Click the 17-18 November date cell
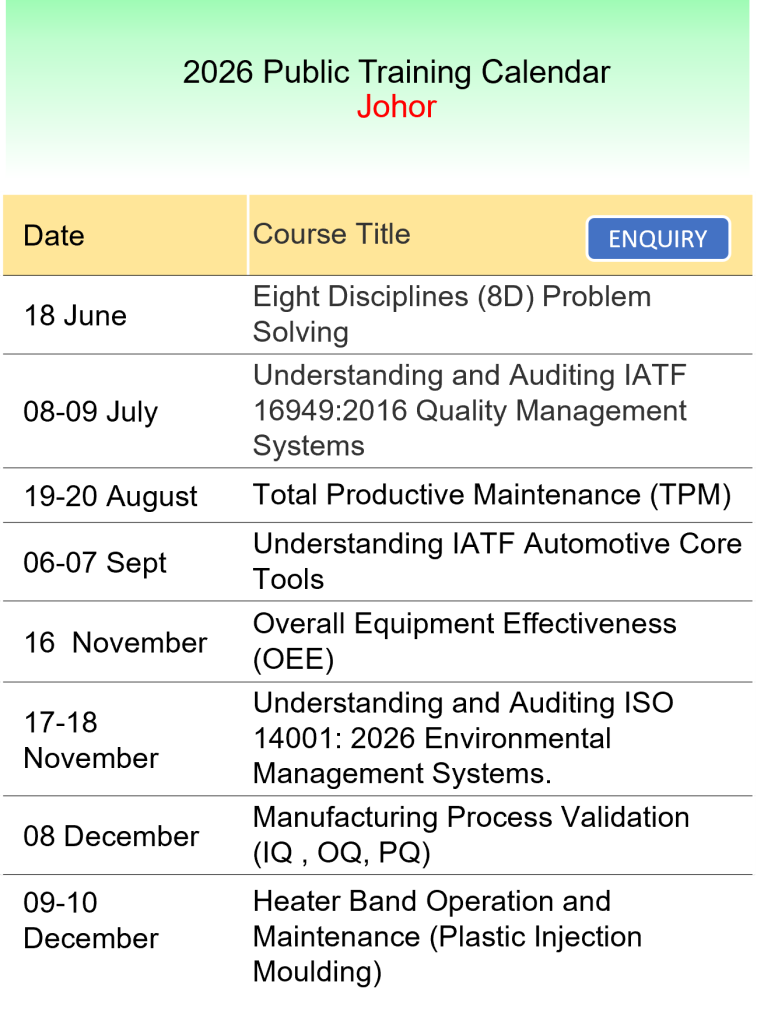The height and width of the screenshot is (1024, 757). click(91, 740)
